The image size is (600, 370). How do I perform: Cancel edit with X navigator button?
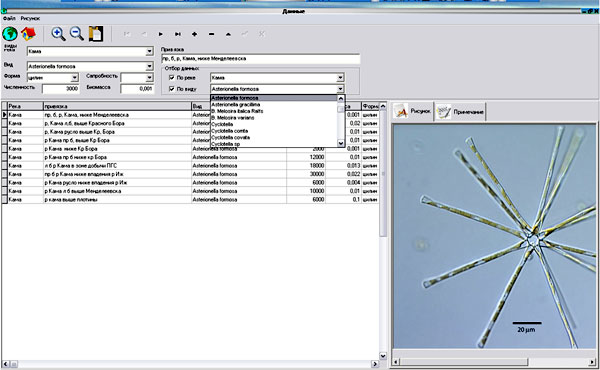pos(262,34)
